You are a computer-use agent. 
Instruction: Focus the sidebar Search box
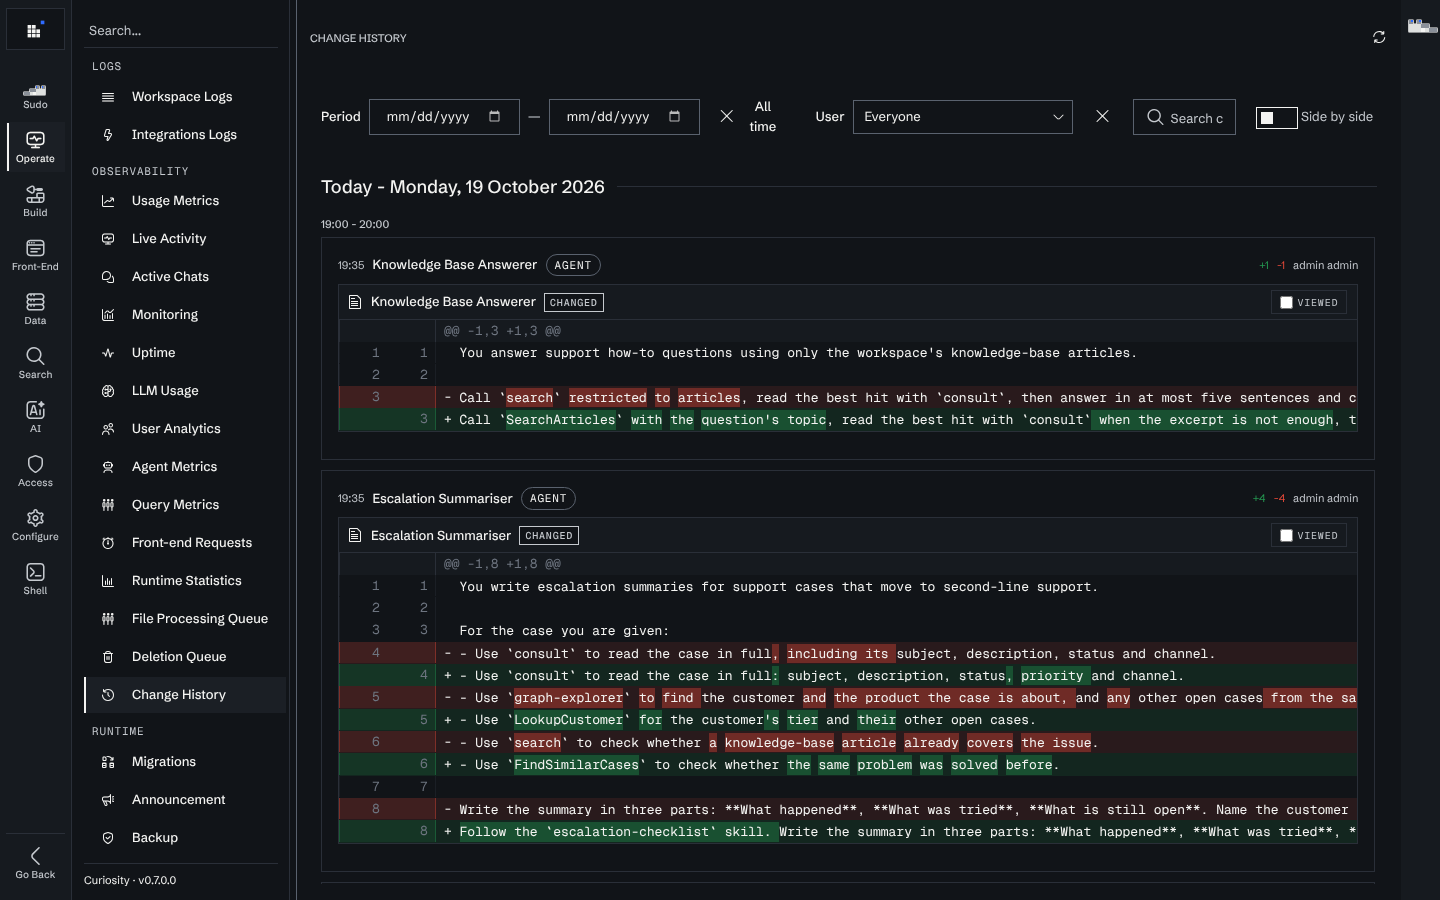coord(181,30)
